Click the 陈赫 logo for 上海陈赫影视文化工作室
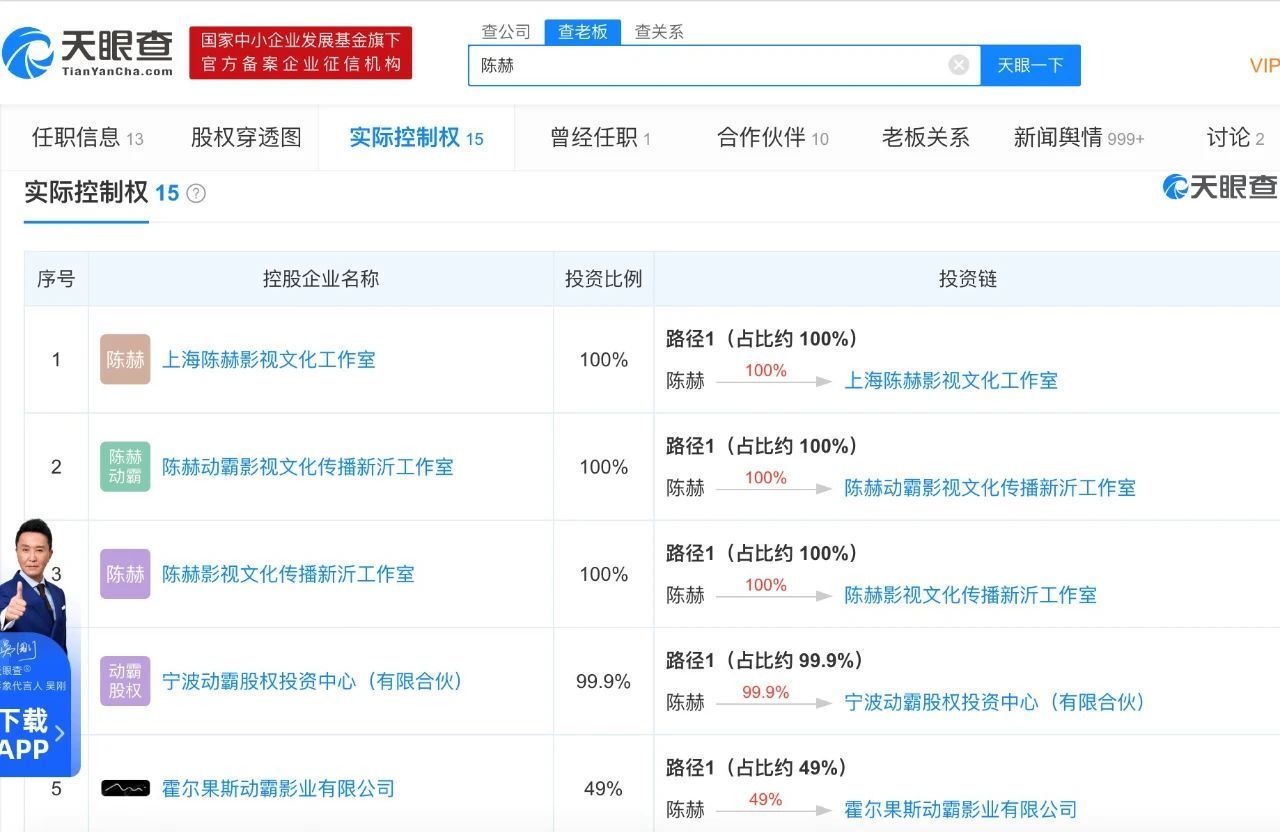This screenshot has width=1280, height=832. pyautogui.click(x=125, y=359)
